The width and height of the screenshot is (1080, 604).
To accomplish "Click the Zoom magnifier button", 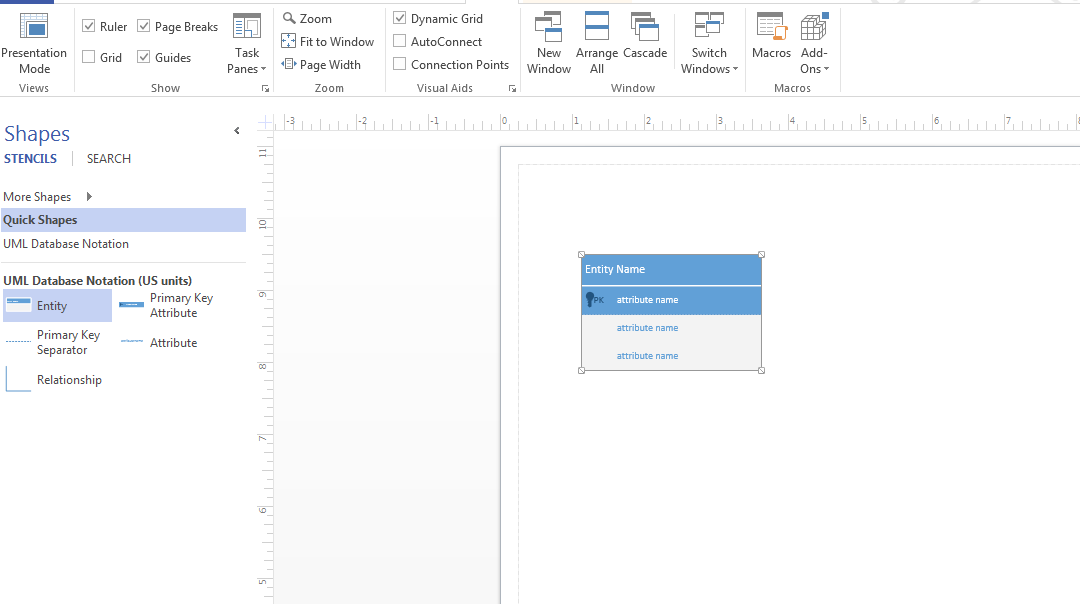I will point(307,19).
